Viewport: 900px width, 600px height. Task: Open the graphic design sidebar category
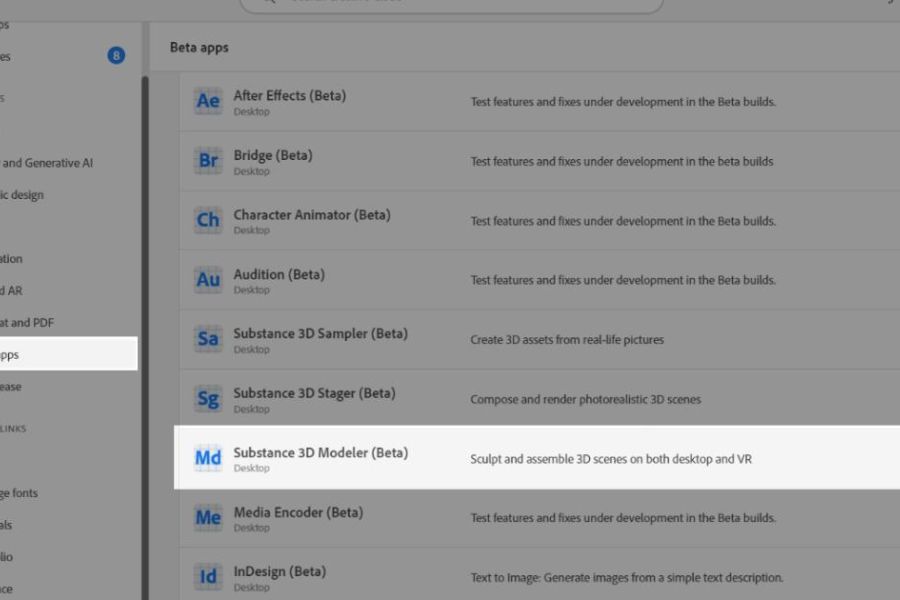22,195
